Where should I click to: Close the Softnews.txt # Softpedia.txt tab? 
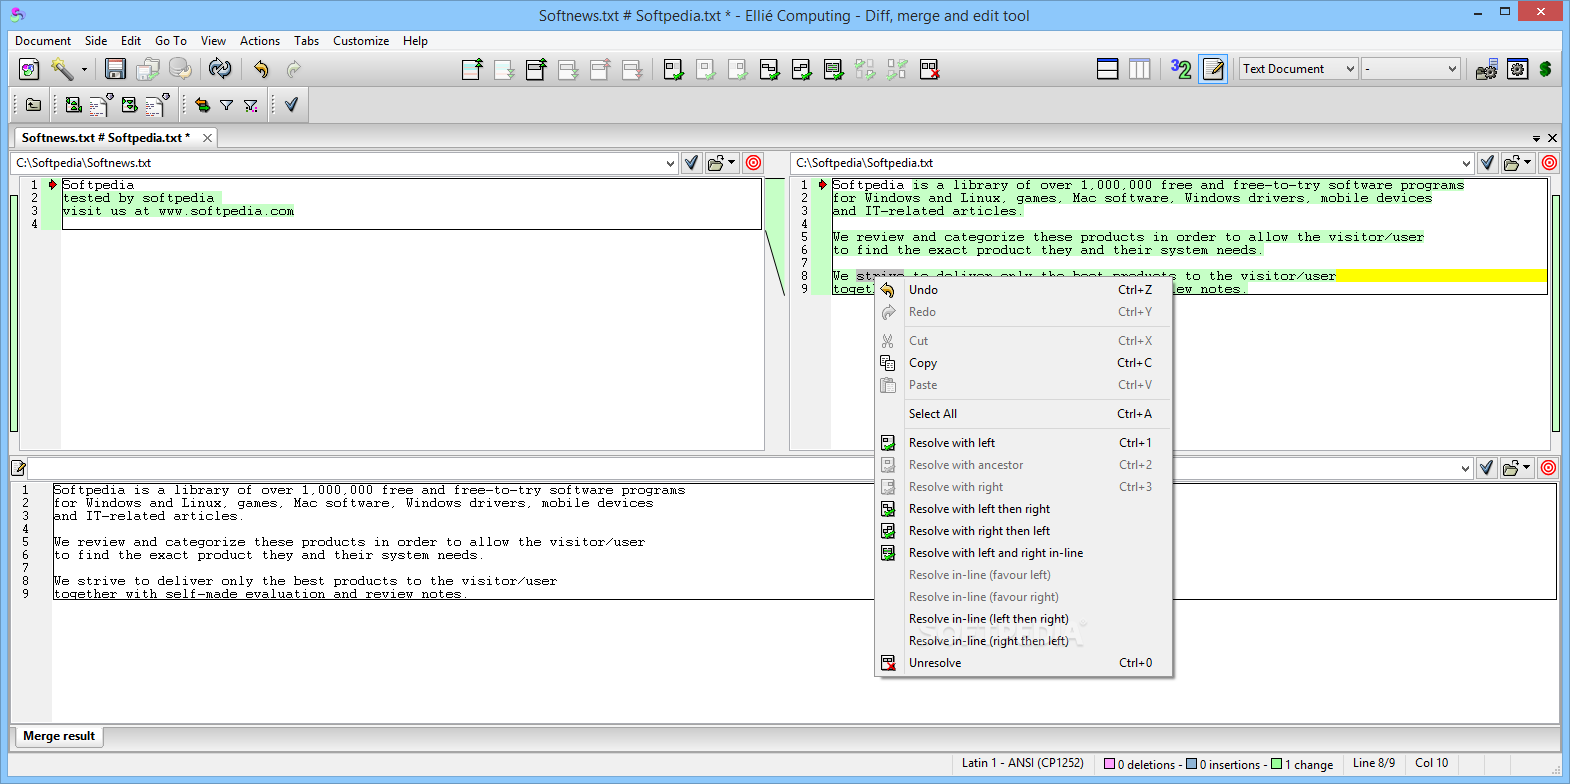[207, 138]
